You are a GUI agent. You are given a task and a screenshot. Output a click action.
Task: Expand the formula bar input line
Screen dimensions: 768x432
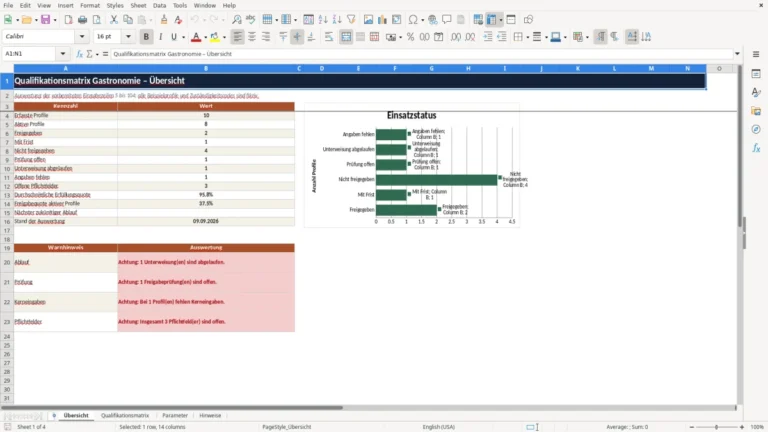pyautogui.click(x=737, y=54)
